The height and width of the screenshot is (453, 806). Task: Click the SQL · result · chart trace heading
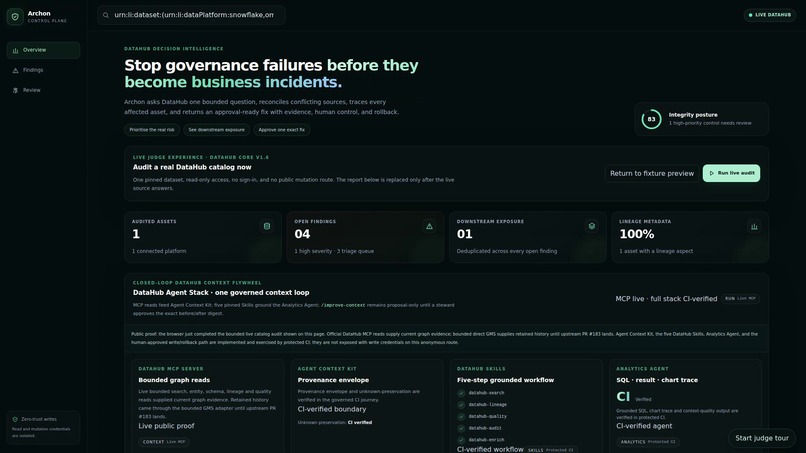[x=657, y=380]
